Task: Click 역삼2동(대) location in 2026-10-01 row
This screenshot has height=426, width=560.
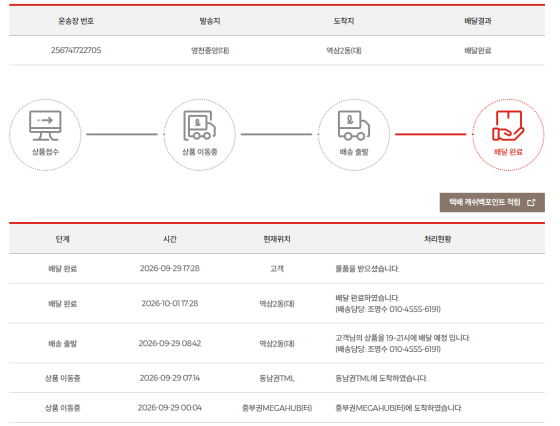Action: [277, 304]
